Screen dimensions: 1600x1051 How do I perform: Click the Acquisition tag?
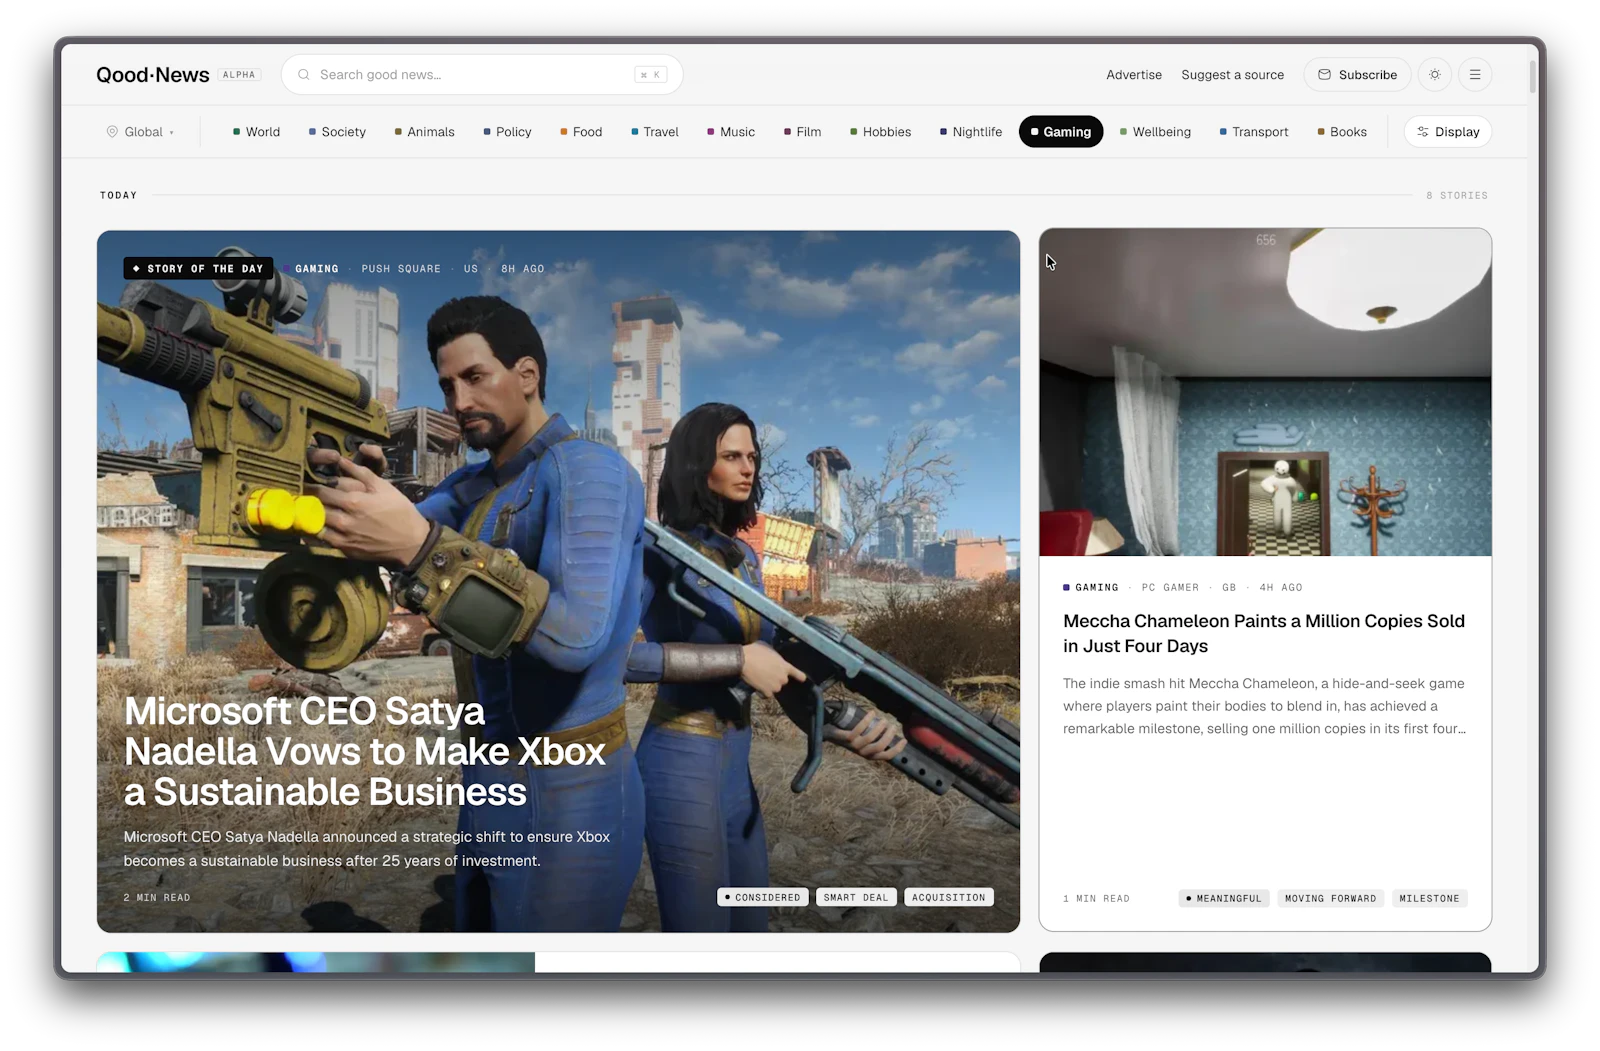coord(949,898)
